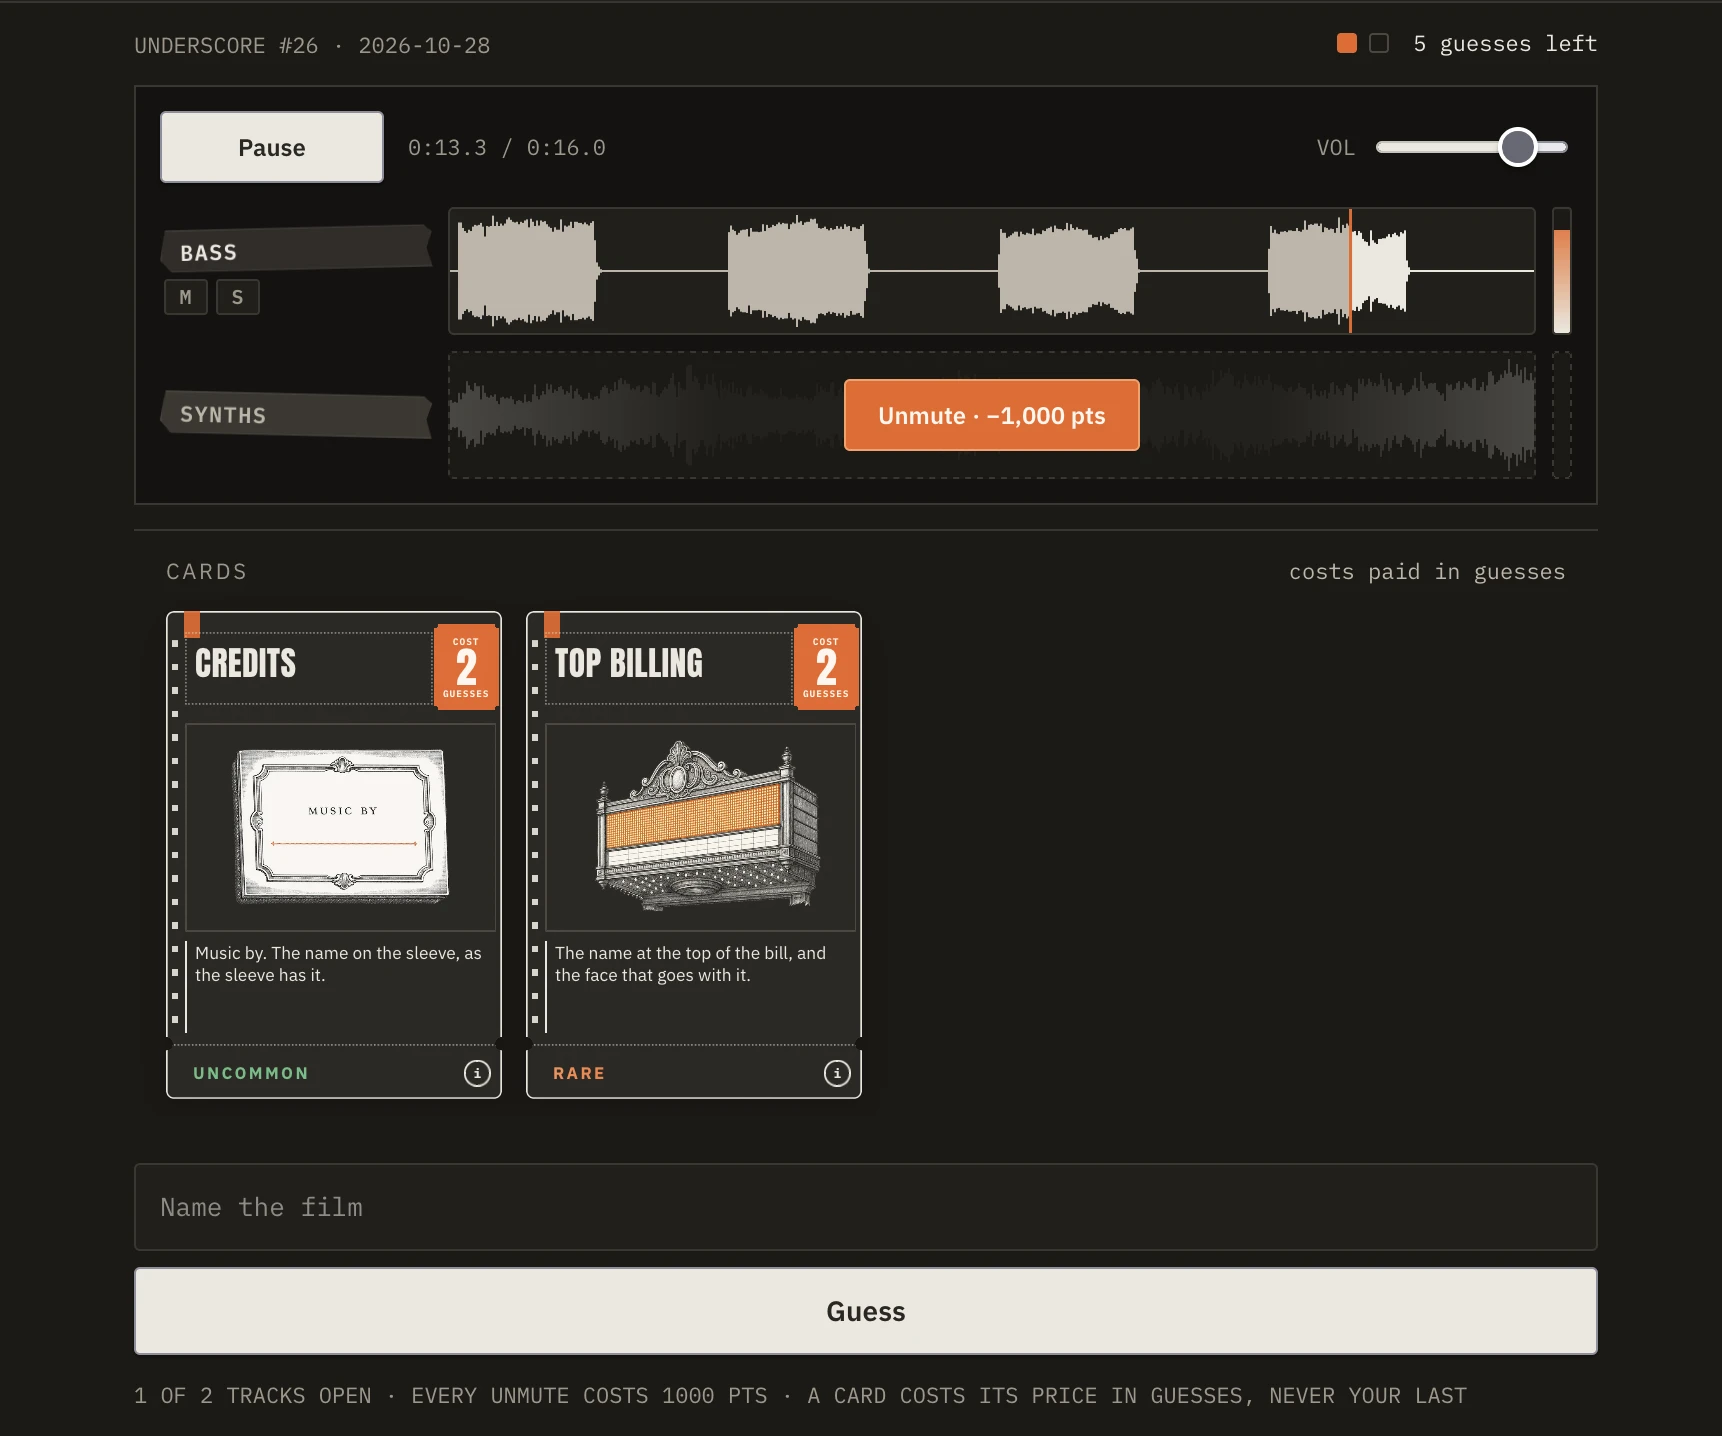Click the filled orange guess indicator

point(1347,43)
